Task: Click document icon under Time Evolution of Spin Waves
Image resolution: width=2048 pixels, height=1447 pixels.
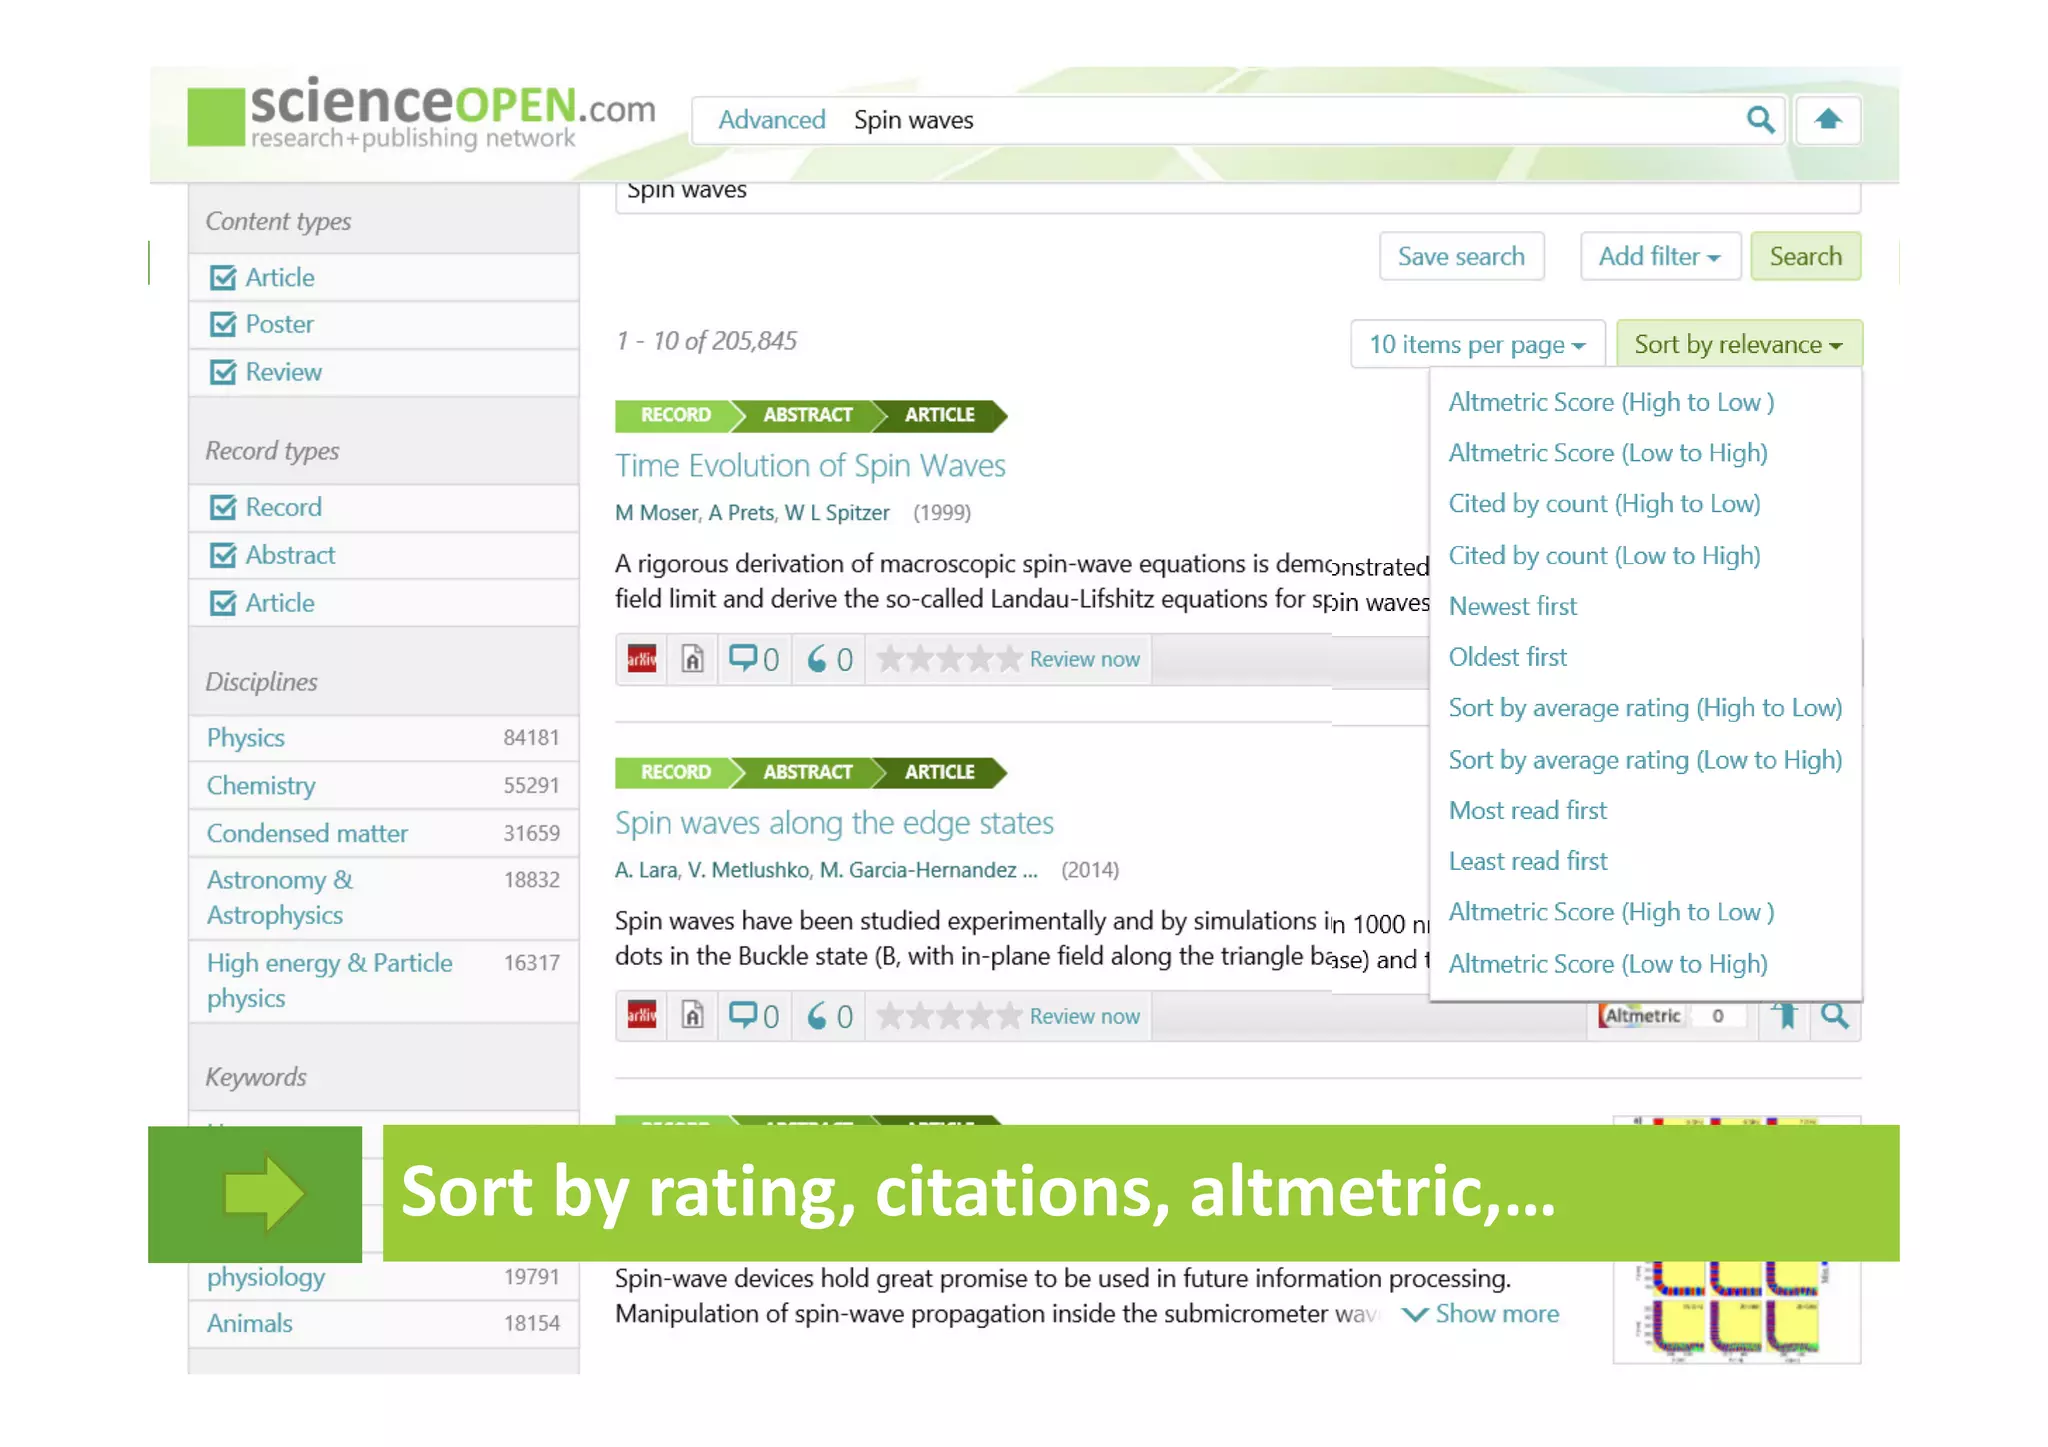Action: (692, 659)
